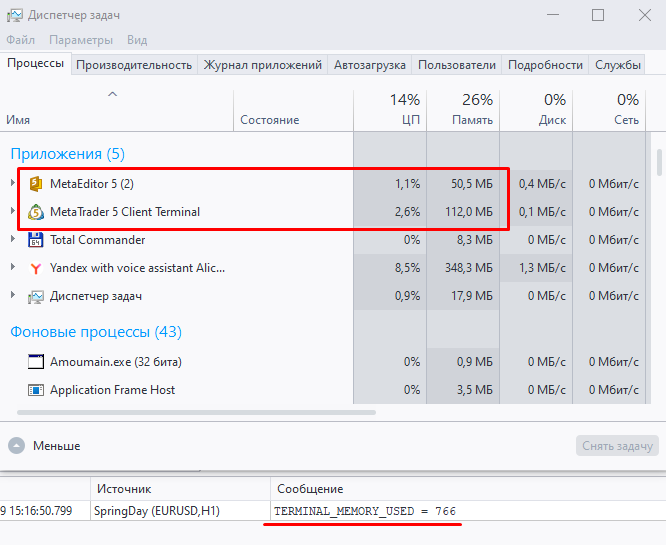Image resolution: width=666 pixels, height=545 pixels.
Task: Switch to the Производительность tab
Action: coord(134,65)
